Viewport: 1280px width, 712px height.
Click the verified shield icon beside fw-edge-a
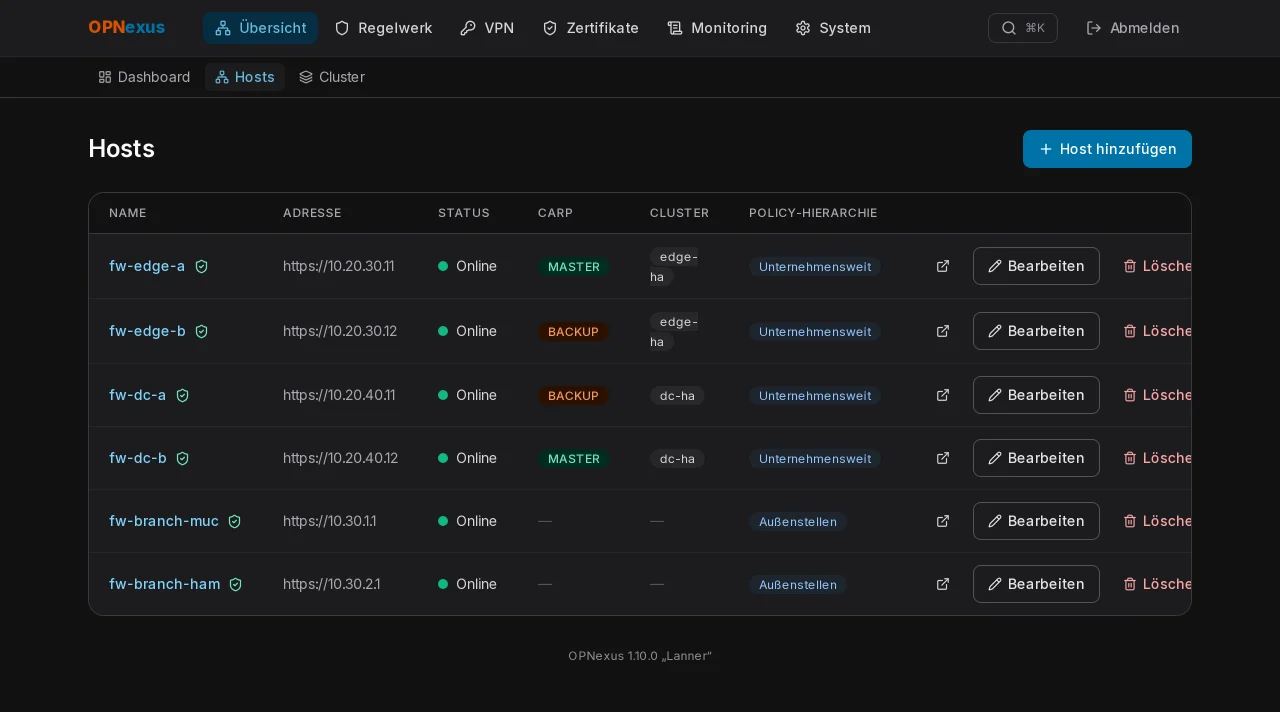pyautogui.click(x=202, y=266)
